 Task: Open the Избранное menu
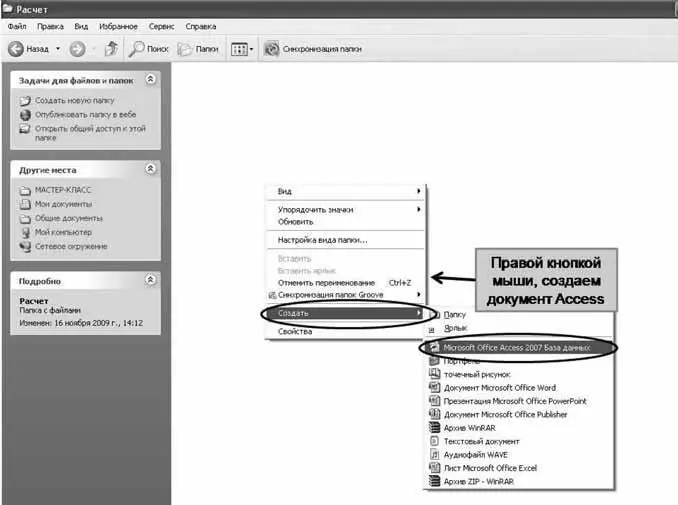118,26
